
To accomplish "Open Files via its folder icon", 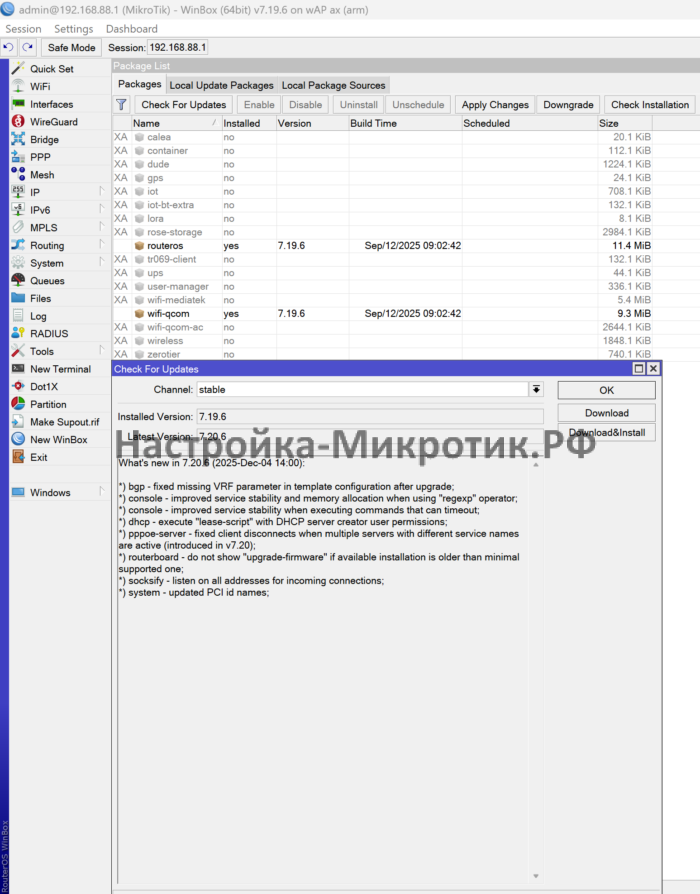I will [x=18, y=298].
